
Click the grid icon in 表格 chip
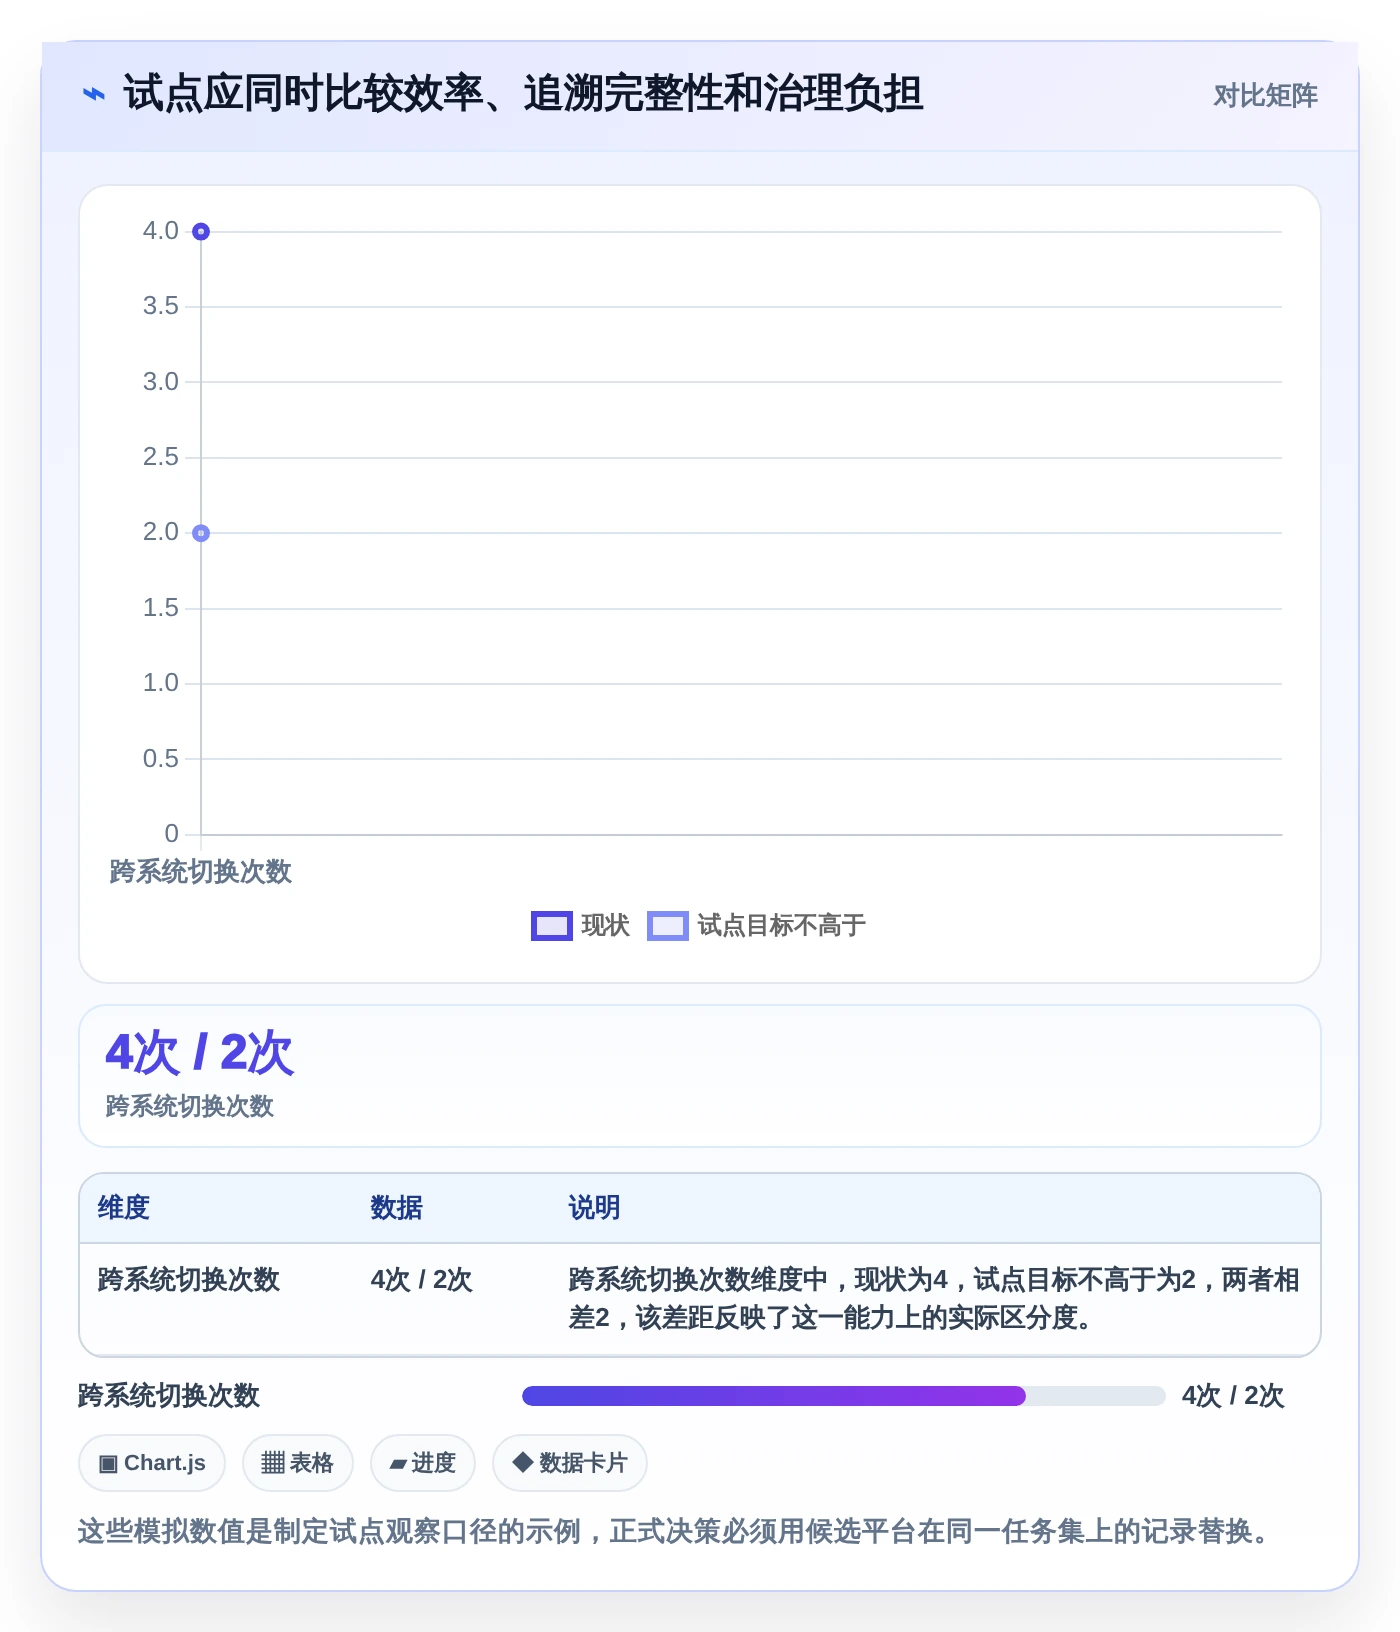pyautogui.click(x=273, y=1463)
